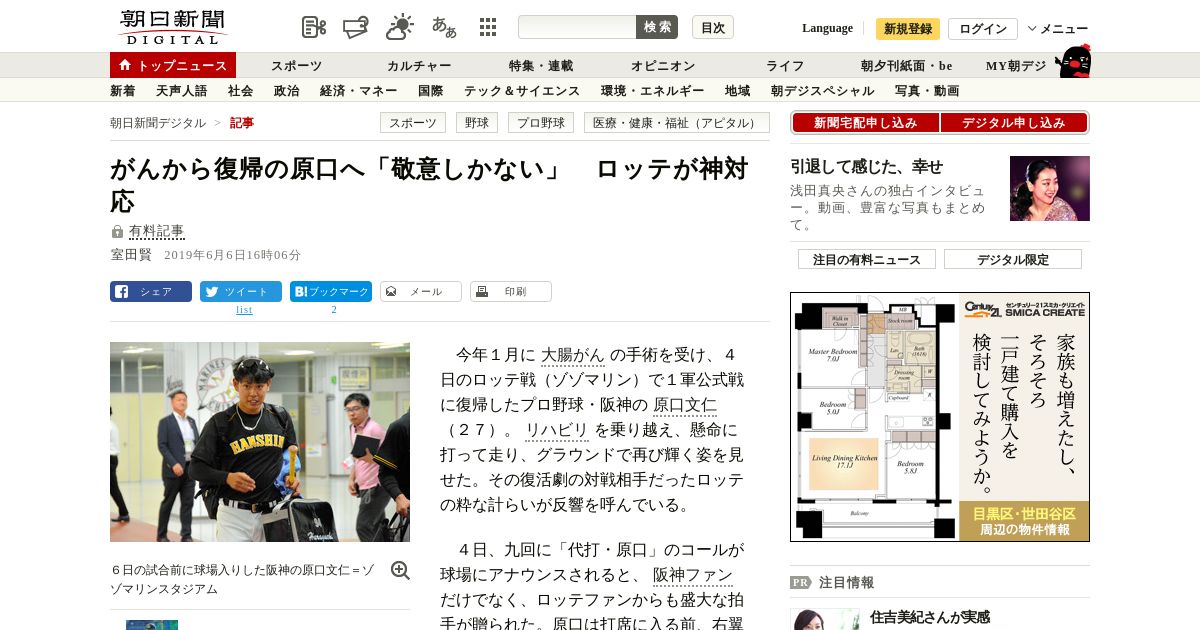The width and height of the screenshot is (1200, 630).
Task: Send the article by メール
Action: 421,292
